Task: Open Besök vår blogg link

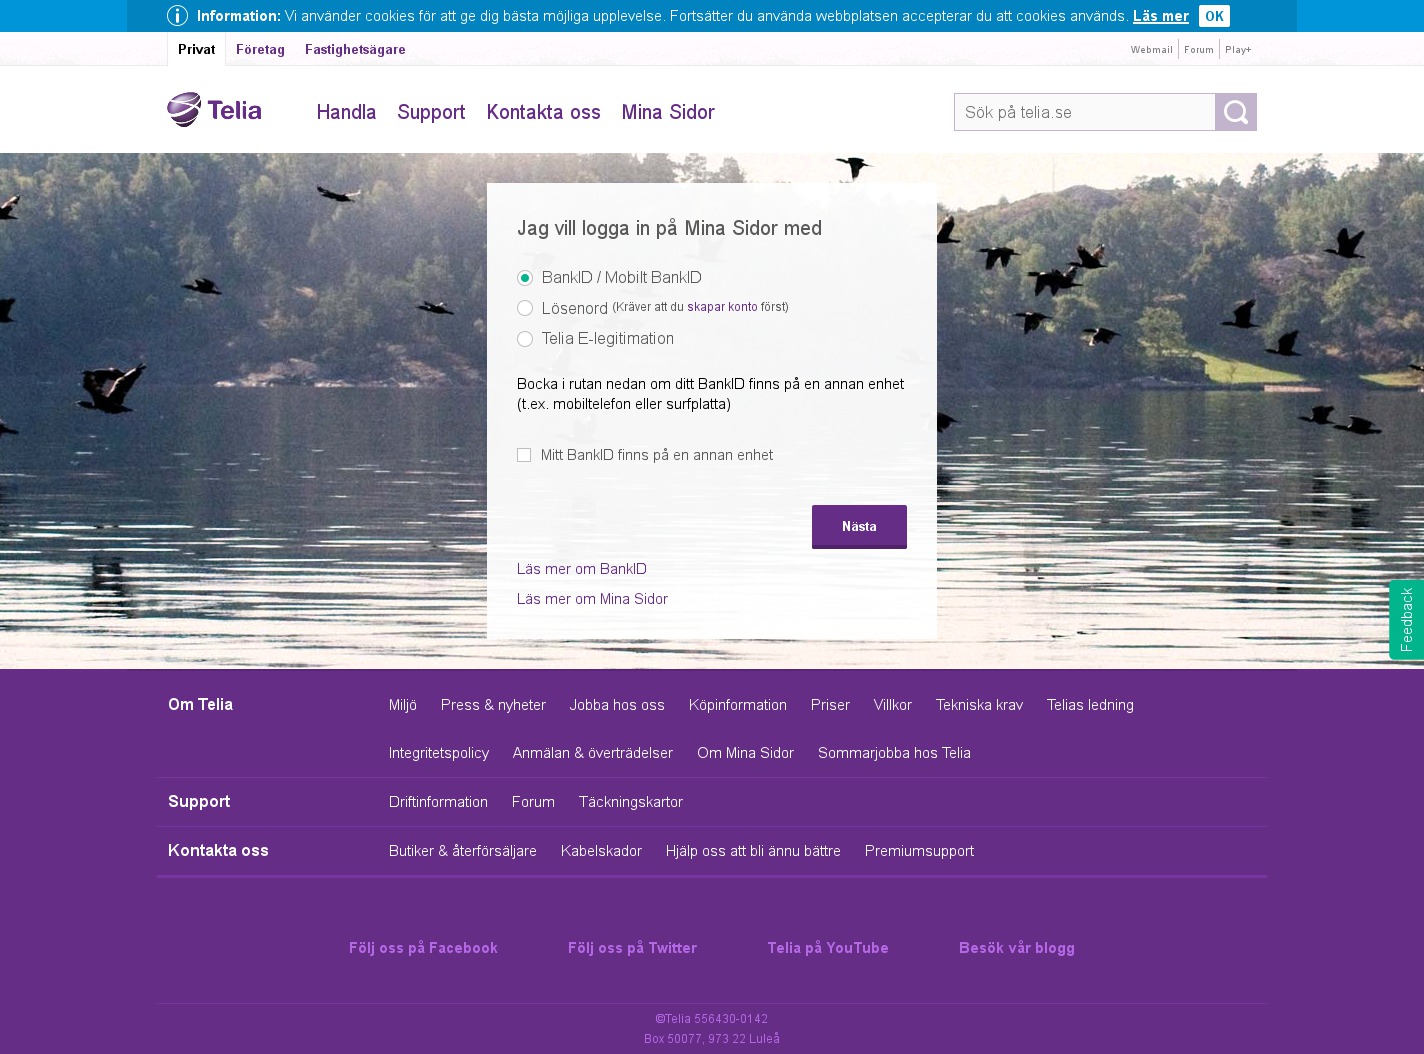Action: pyautogui.click(x=1017, y=948)
